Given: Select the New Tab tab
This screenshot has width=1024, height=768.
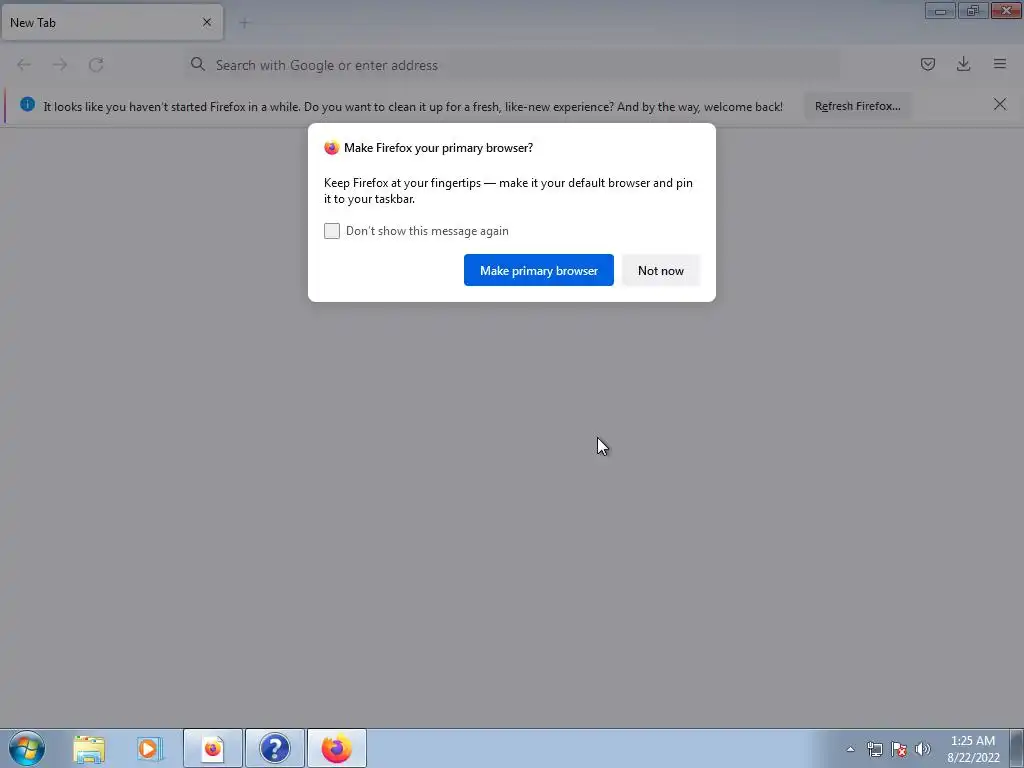Looking at the screenshot, I should point(112,22).
